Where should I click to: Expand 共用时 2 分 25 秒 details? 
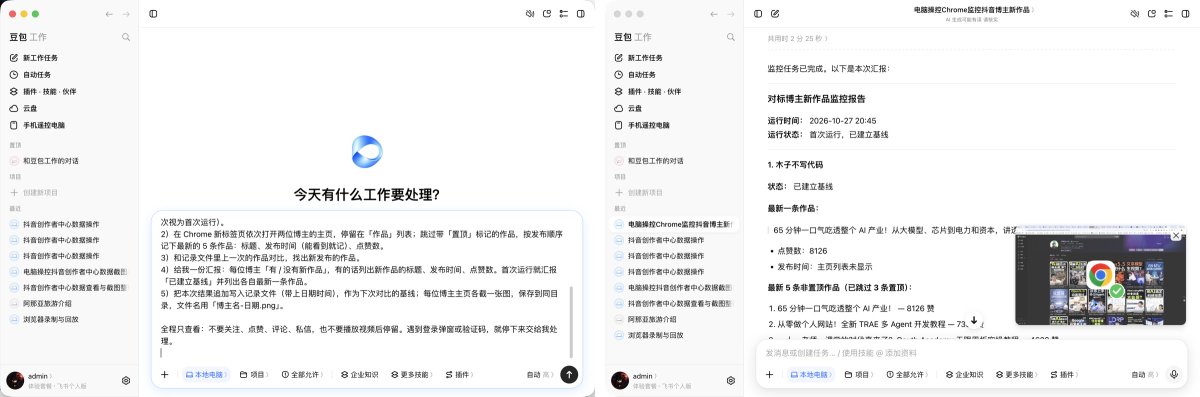[798, 39]
